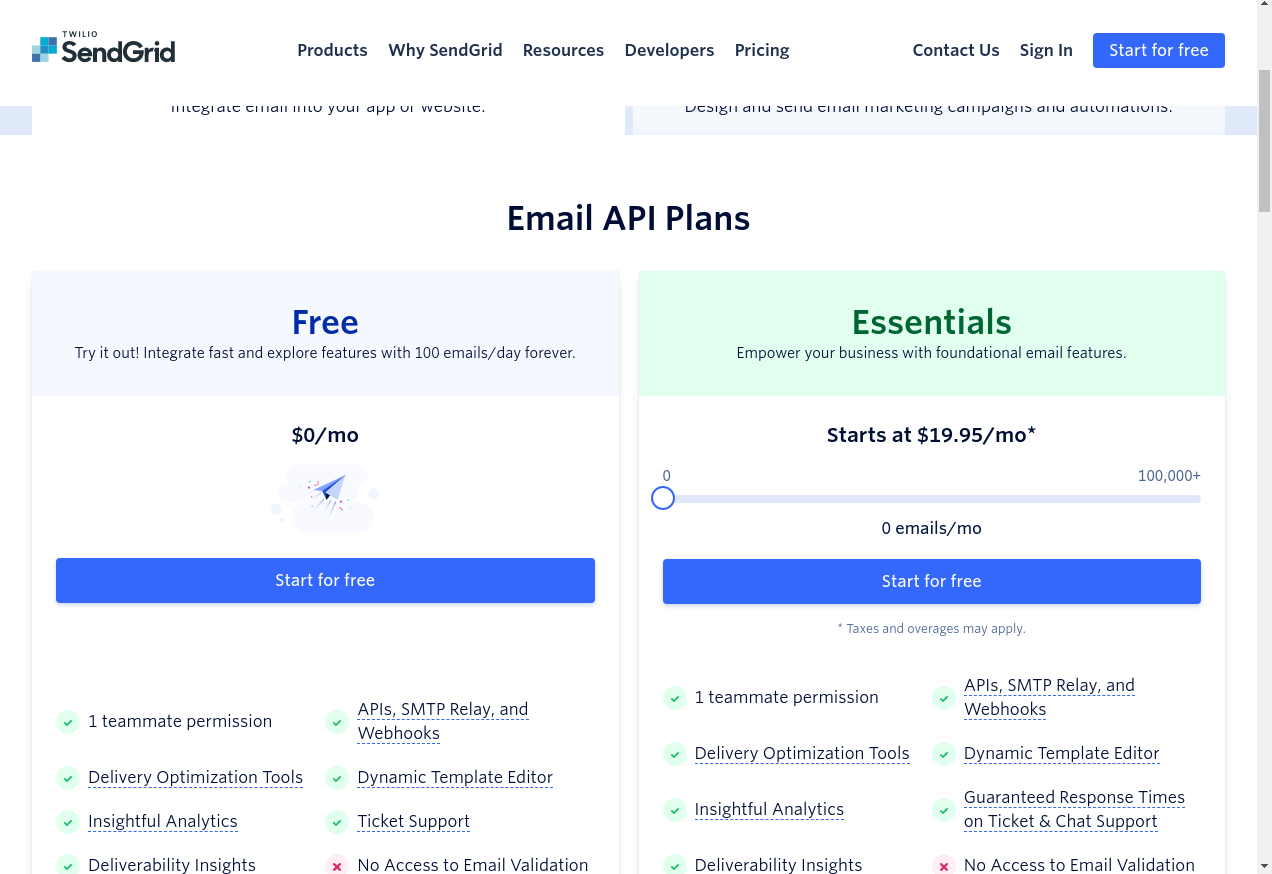1272x874 pixels.
Task: Click the Free plan title
Action: [325, 322]
